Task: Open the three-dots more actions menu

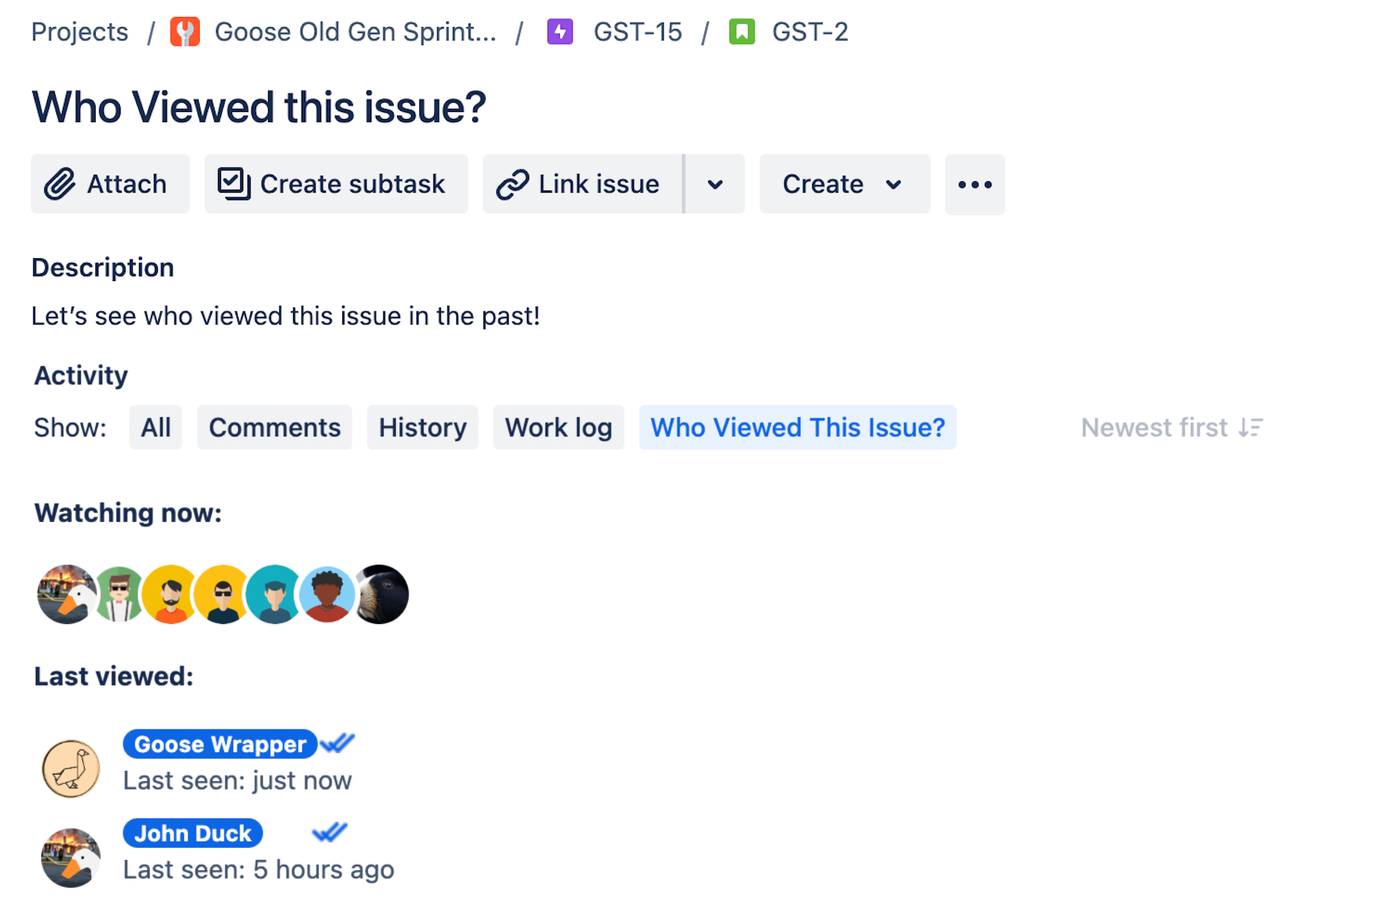Action: 975,184
